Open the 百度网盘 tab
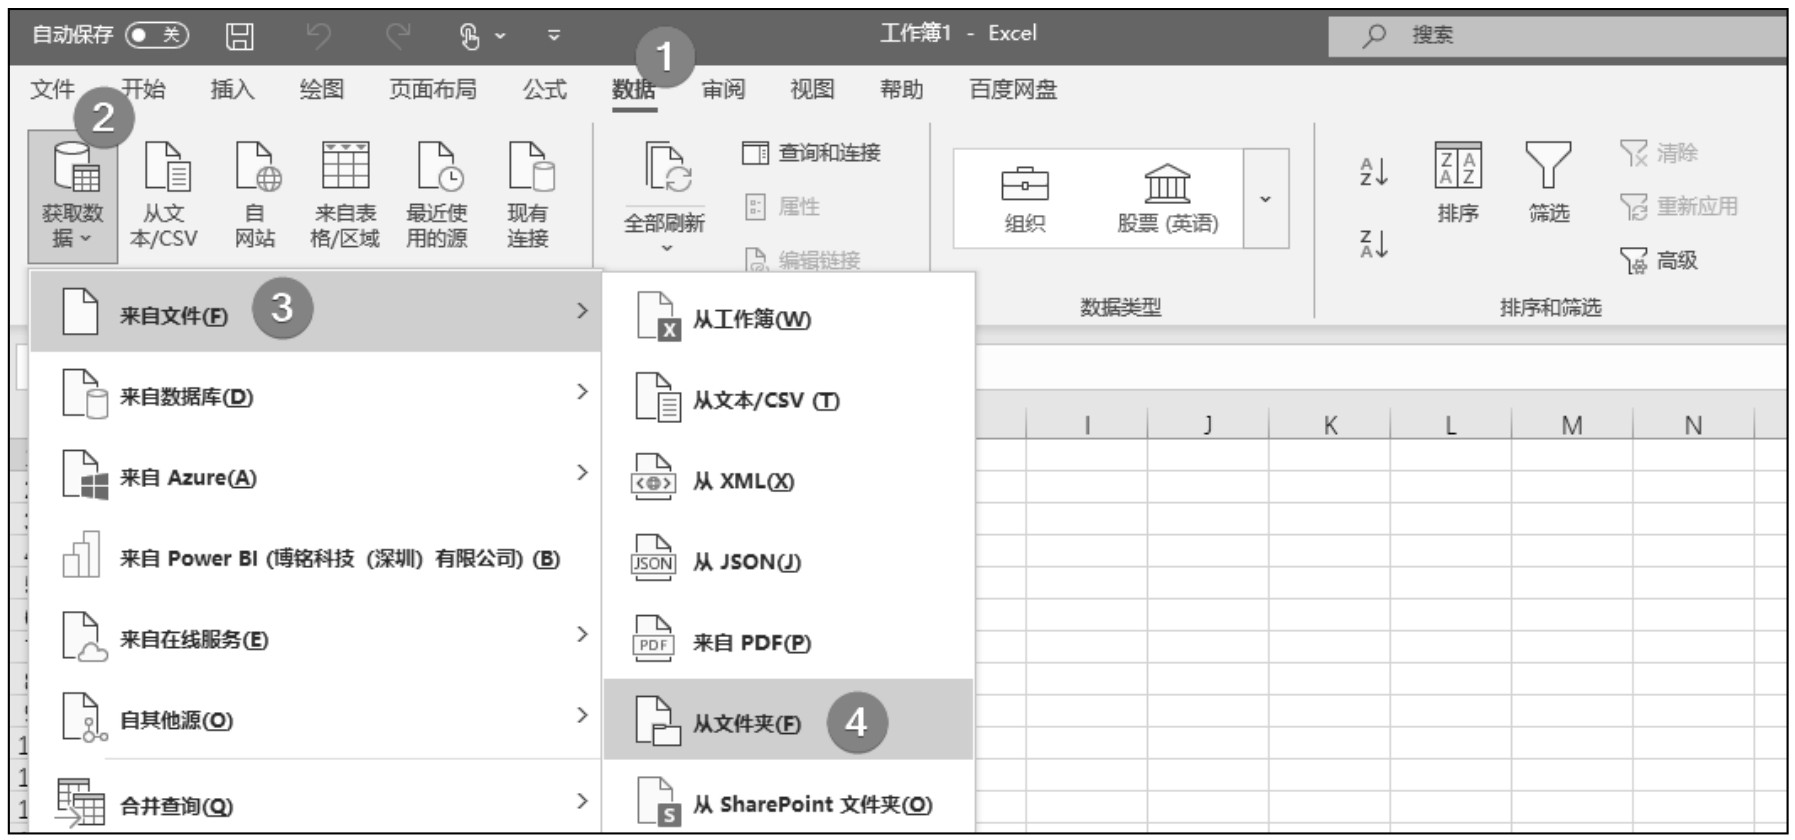Viewport: 1795px width, 840px height. [x=1013, y=89]
